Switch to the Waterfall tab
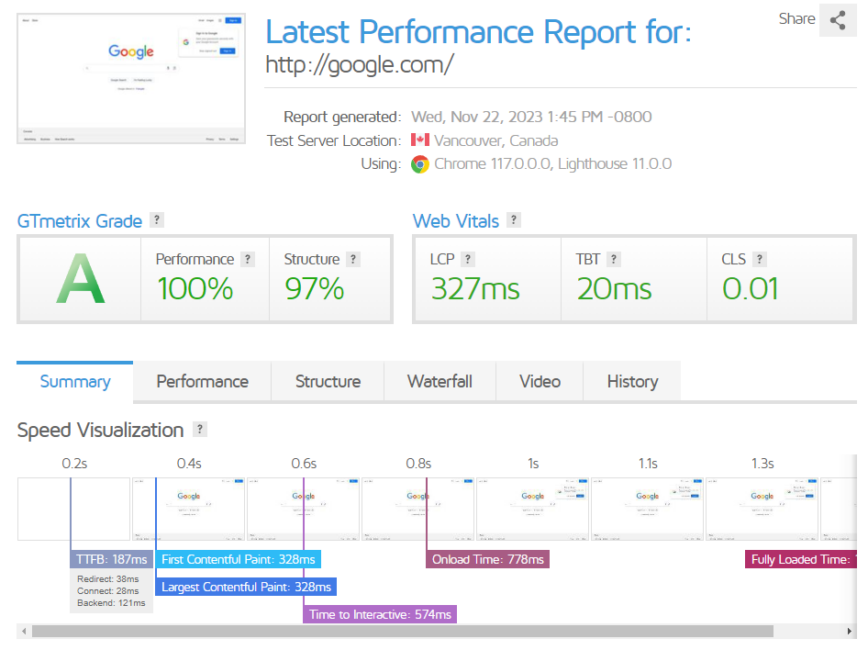Screen dimensions: 868x650 coord(439,381)
